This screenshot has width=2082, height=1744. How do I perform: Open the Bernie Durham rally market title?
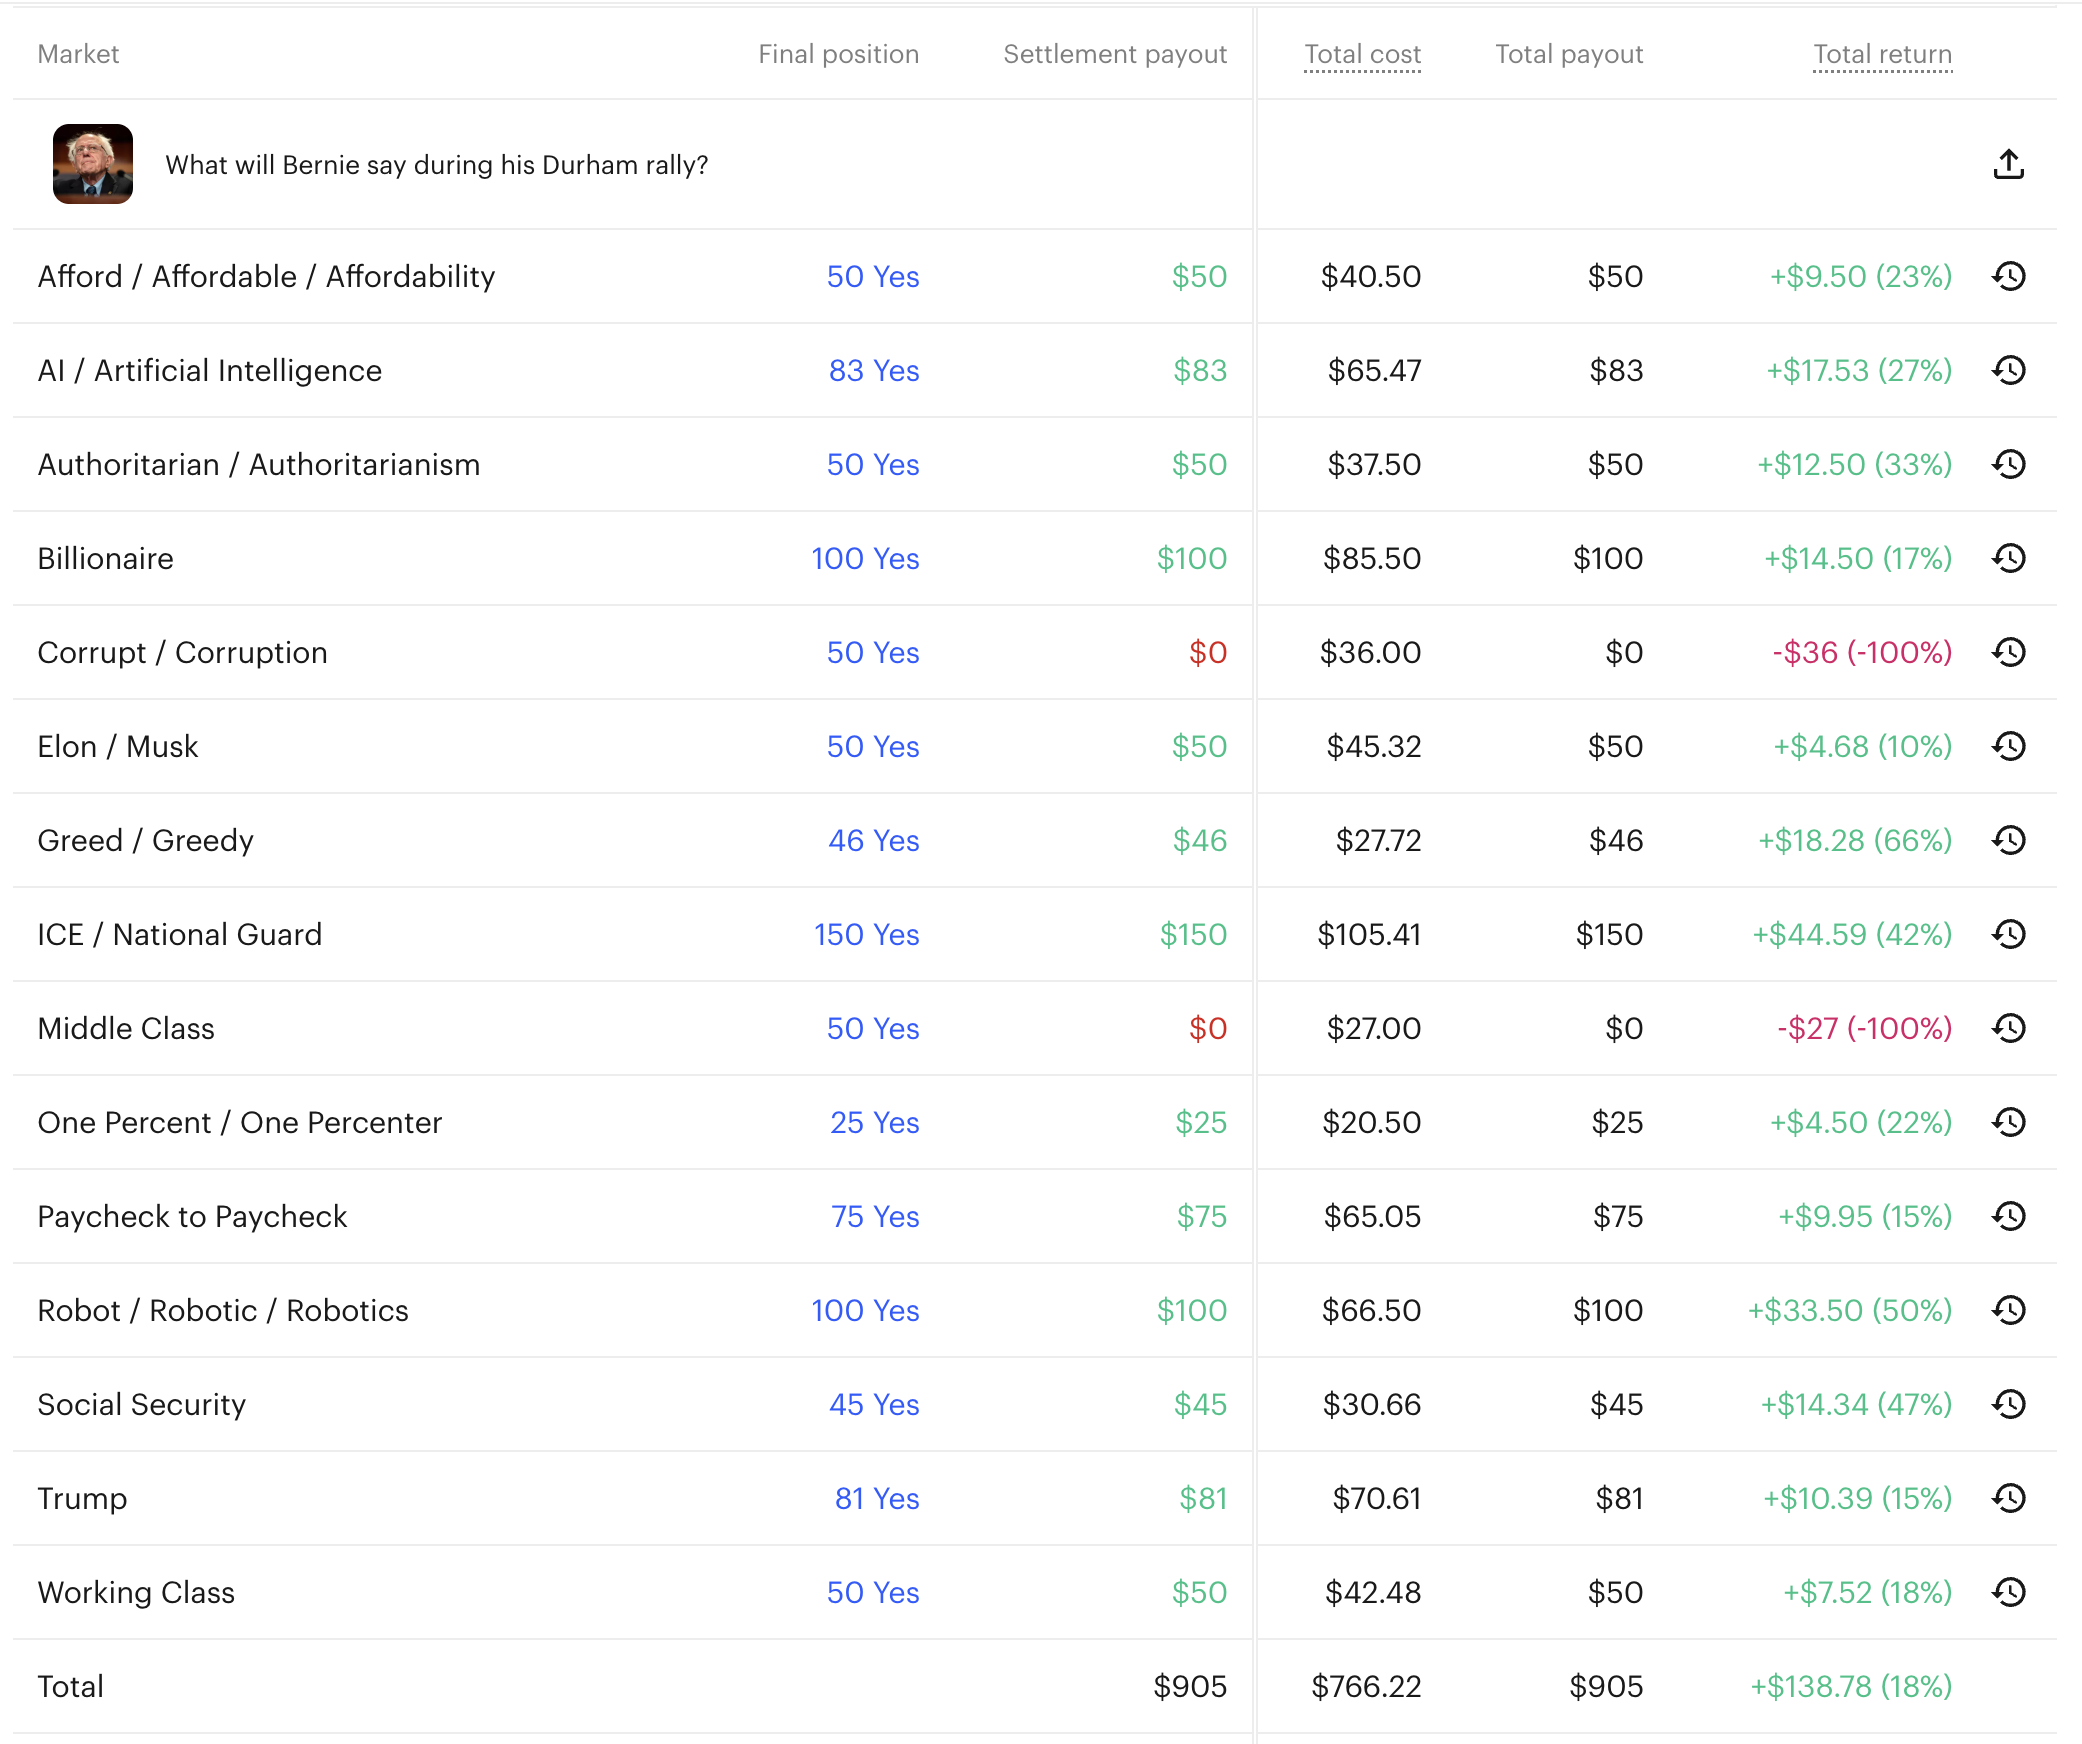pyautogui.click(x=436, y=165)
